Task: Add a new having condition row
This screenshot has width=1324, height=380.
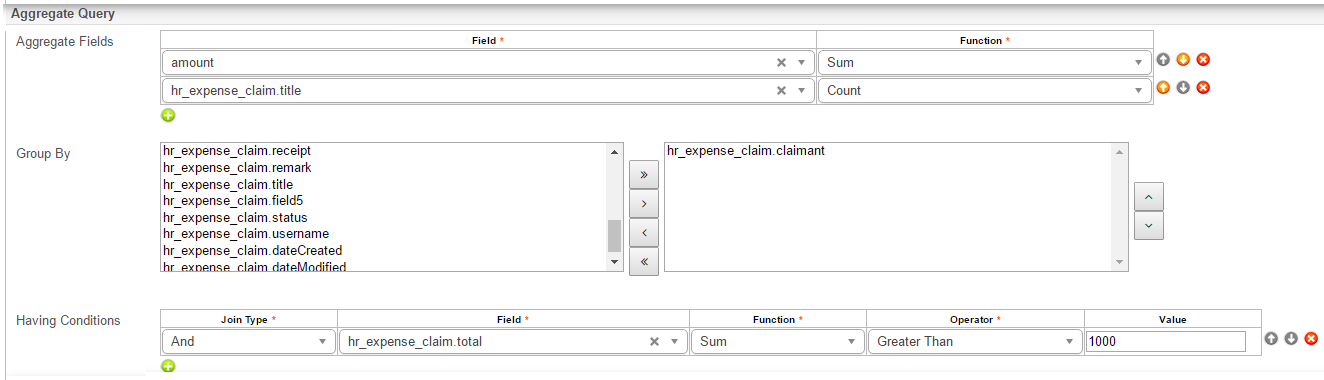Action: coord(168,366)
